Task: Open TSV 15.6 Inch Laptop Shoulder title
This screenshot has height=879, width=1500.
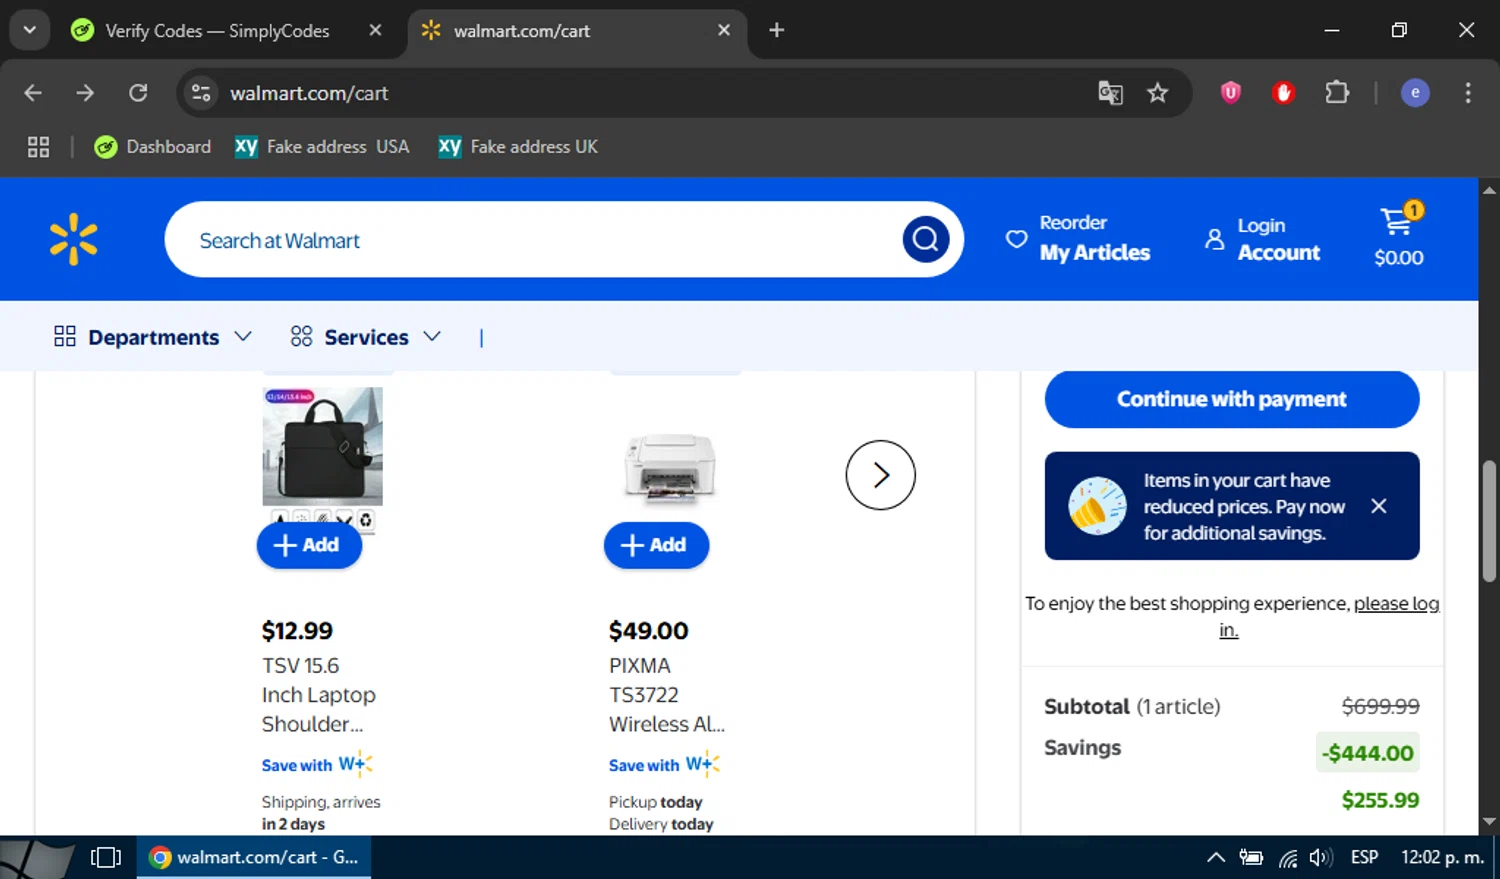Action: click(319, 695)
